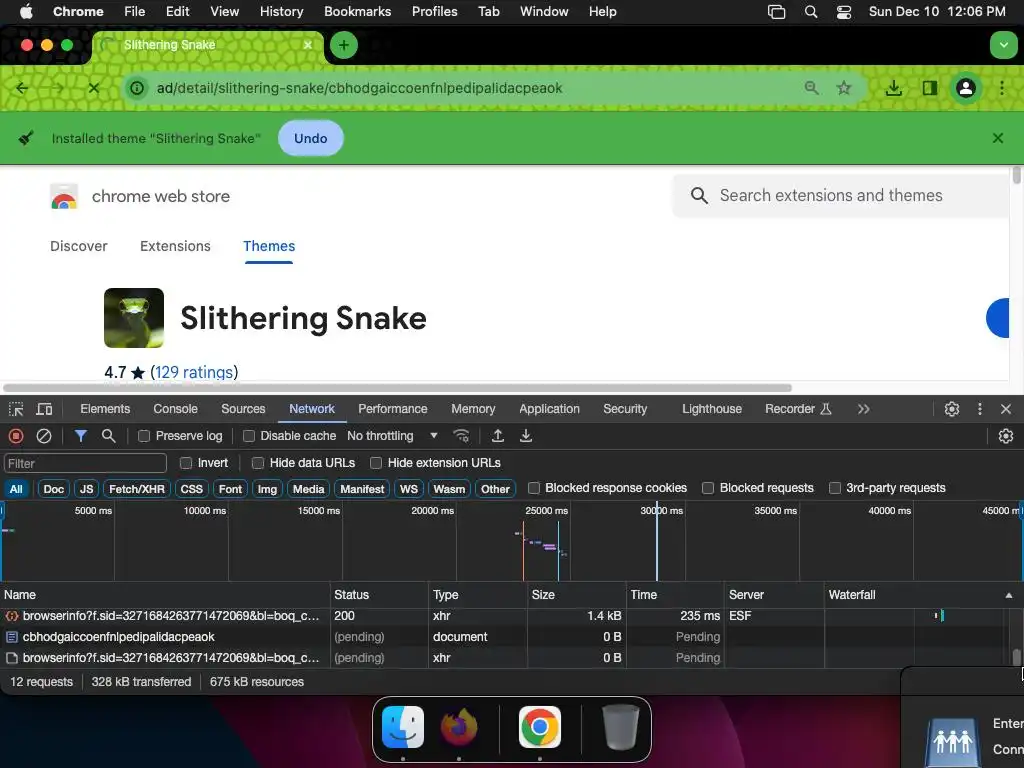
Task: Check Hide data URLs
Action: 258,463
